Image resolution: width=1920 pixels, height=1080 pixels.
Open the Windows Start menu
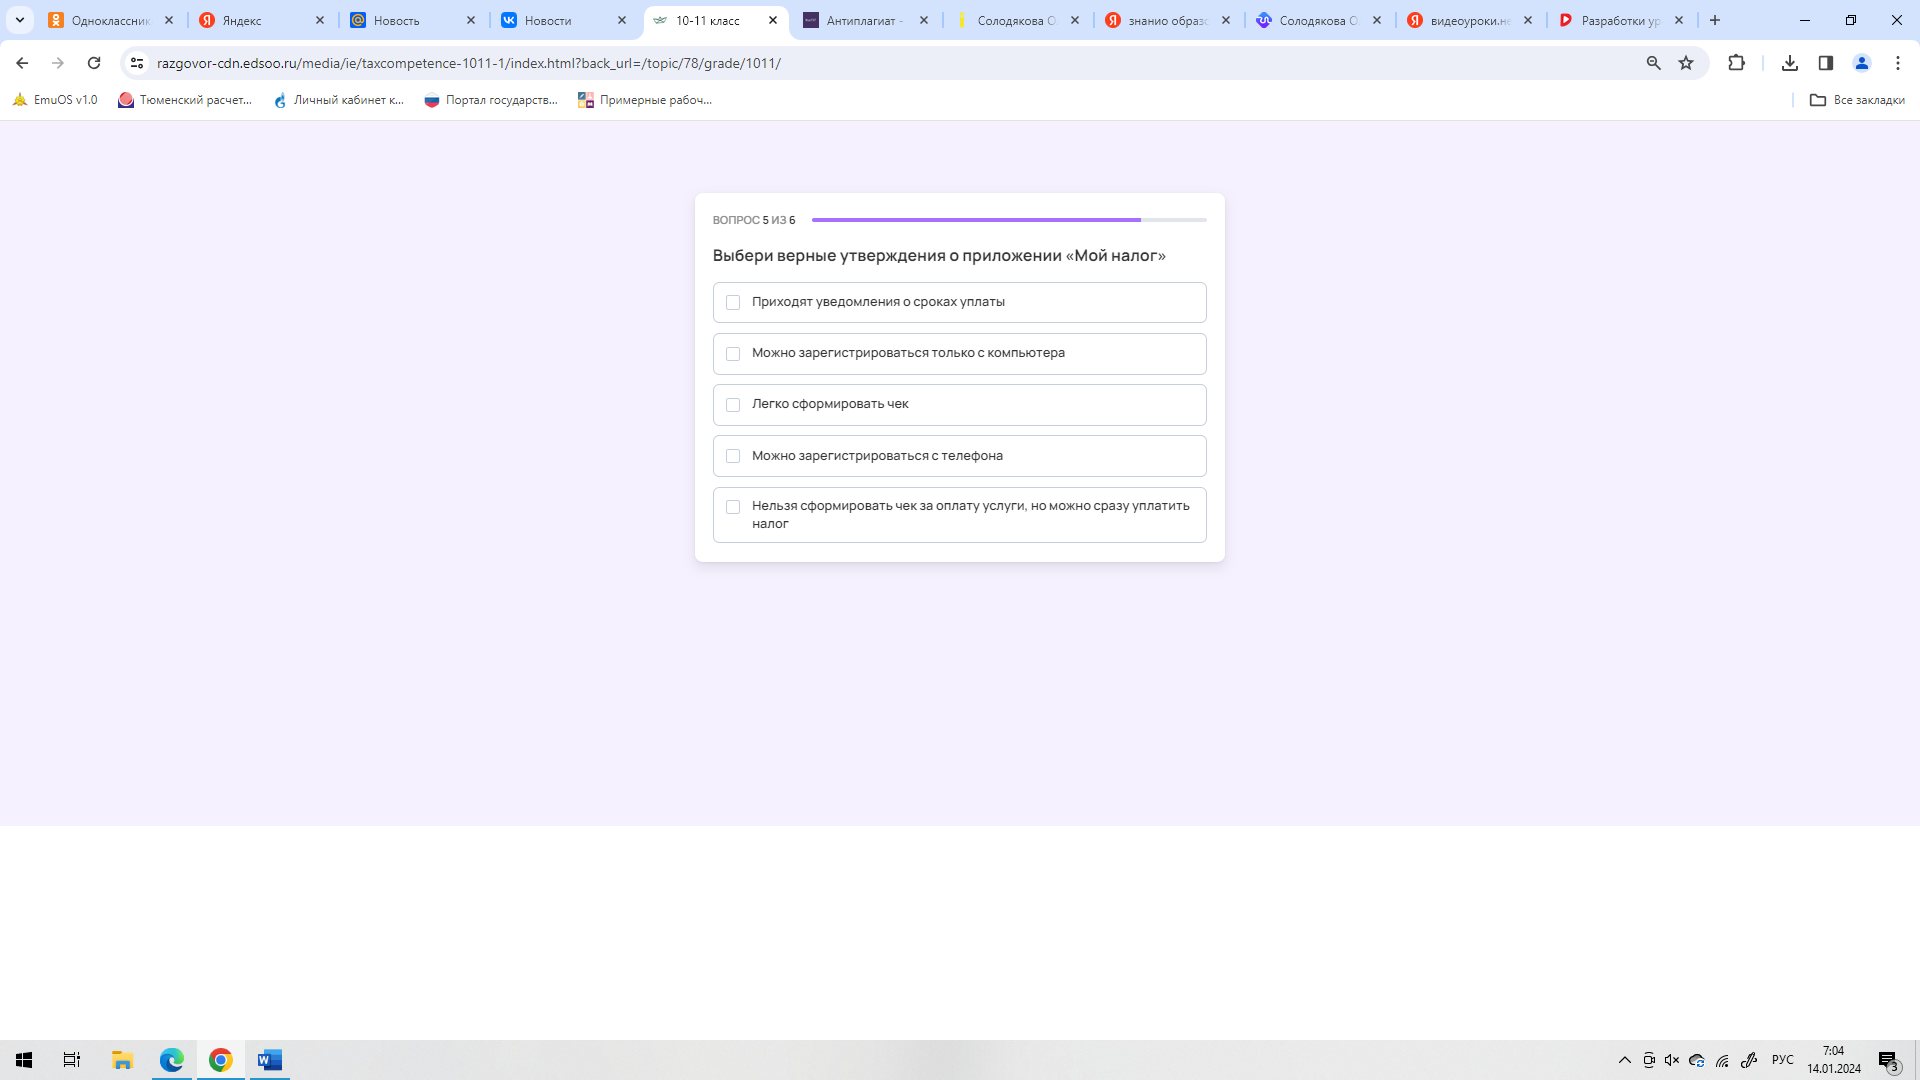24,1060
